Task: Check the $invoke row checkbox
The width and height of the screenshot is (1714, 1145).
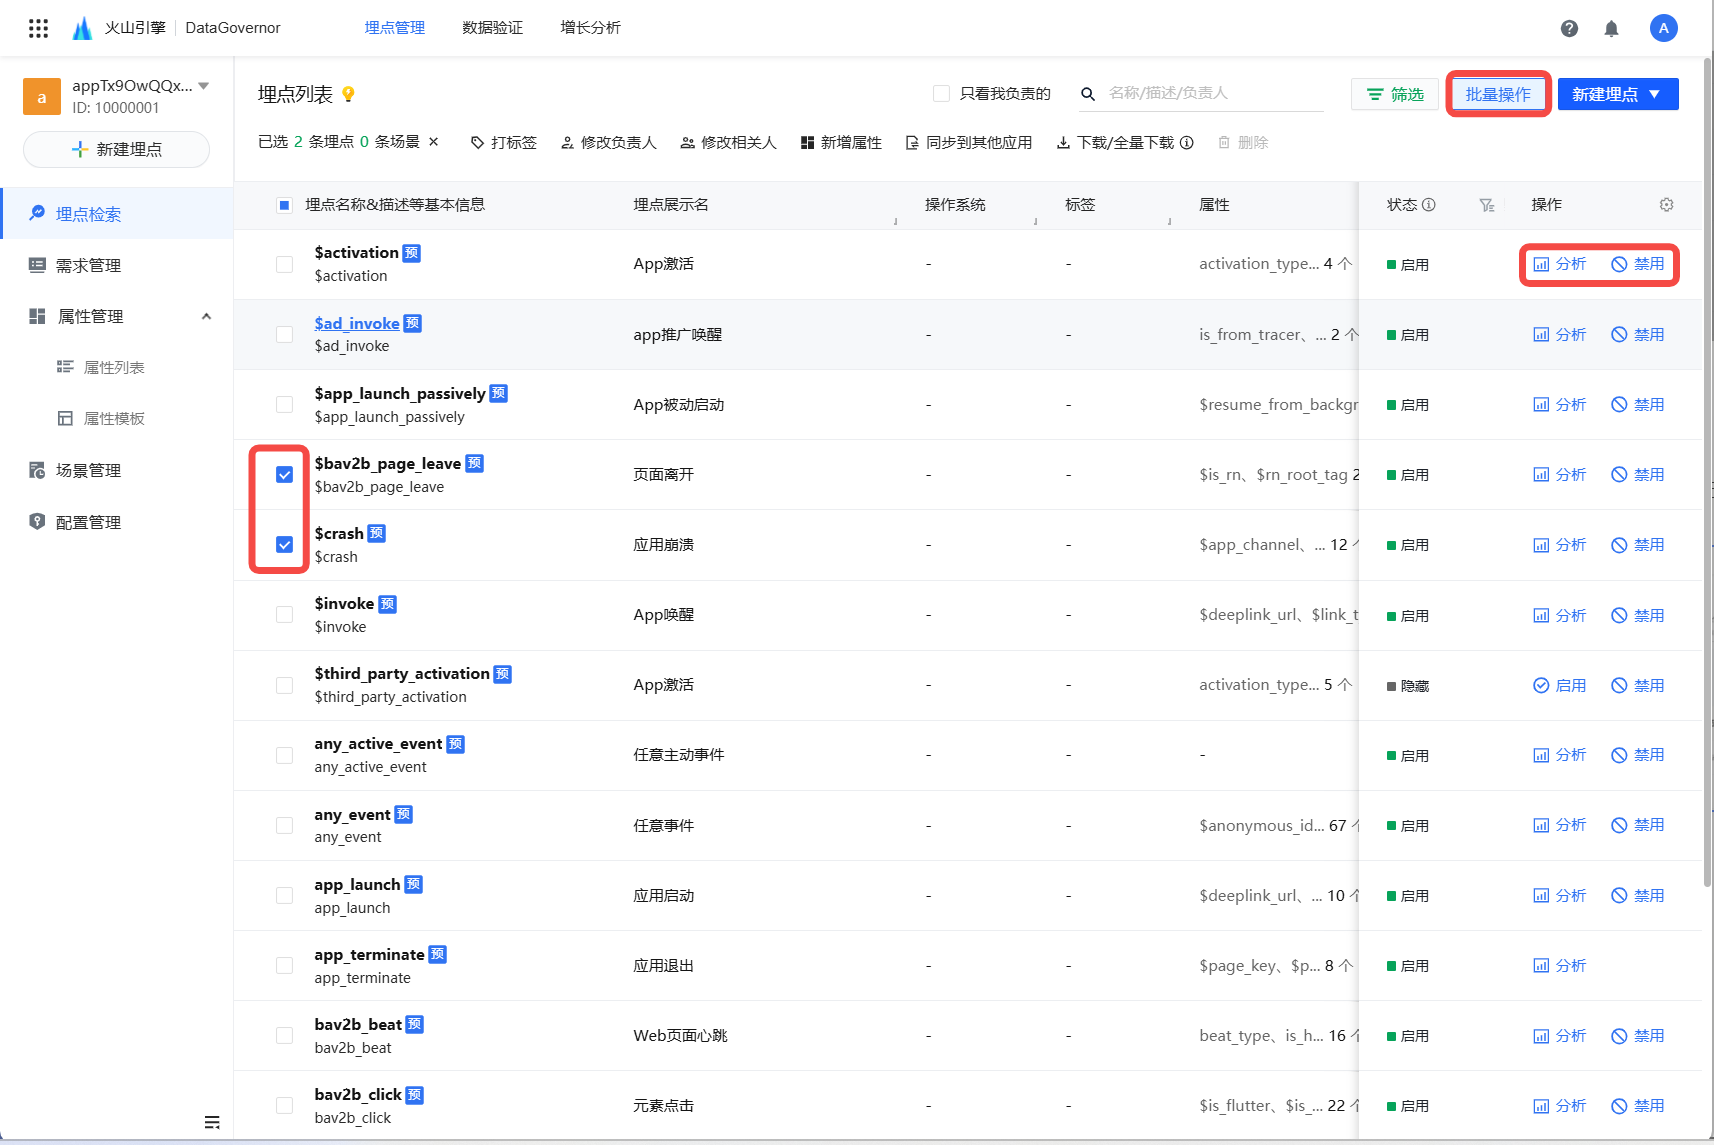Action: pyautogui.click(x=284, y=614)
